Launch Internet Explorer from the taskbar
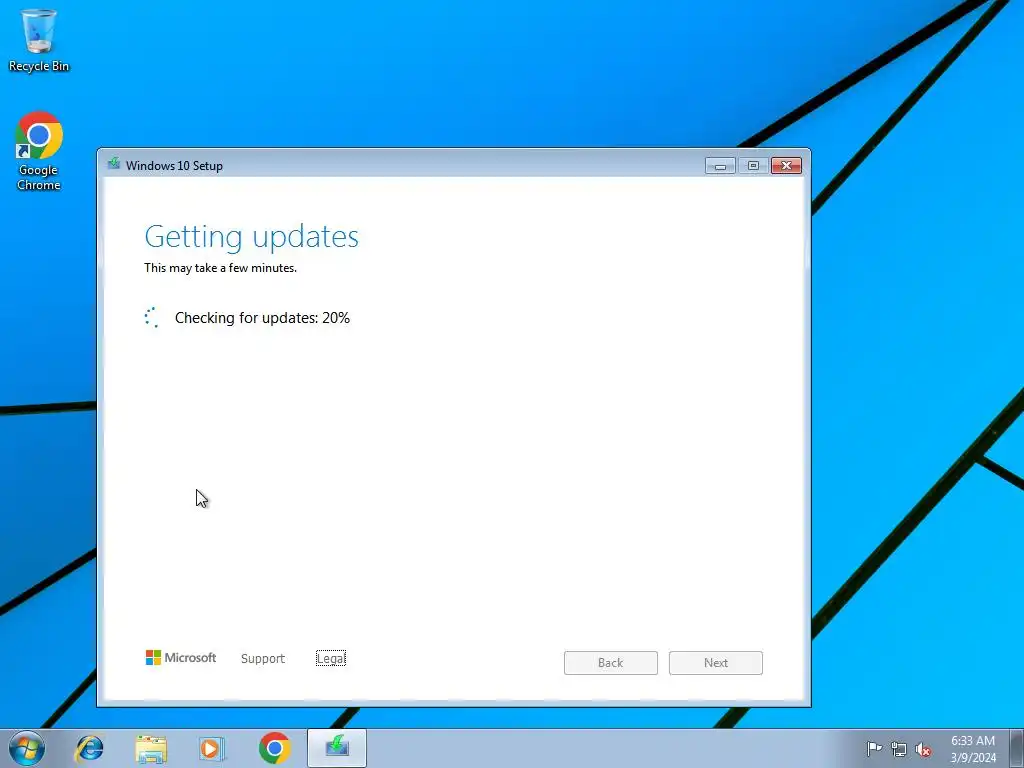 (89, 748)
